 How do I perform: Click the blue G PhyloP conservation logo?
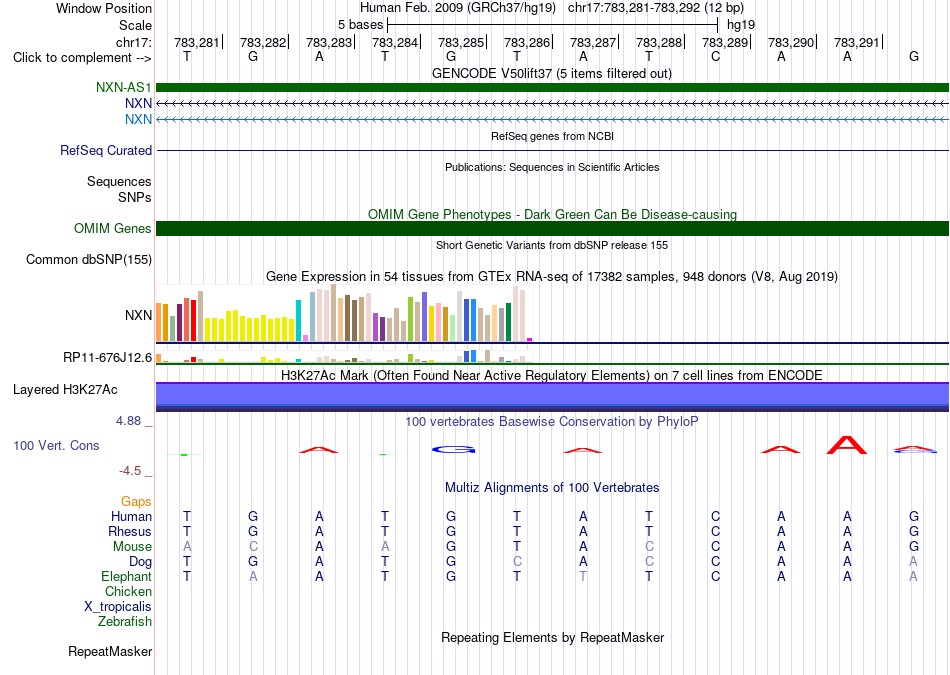click(453, 450)
